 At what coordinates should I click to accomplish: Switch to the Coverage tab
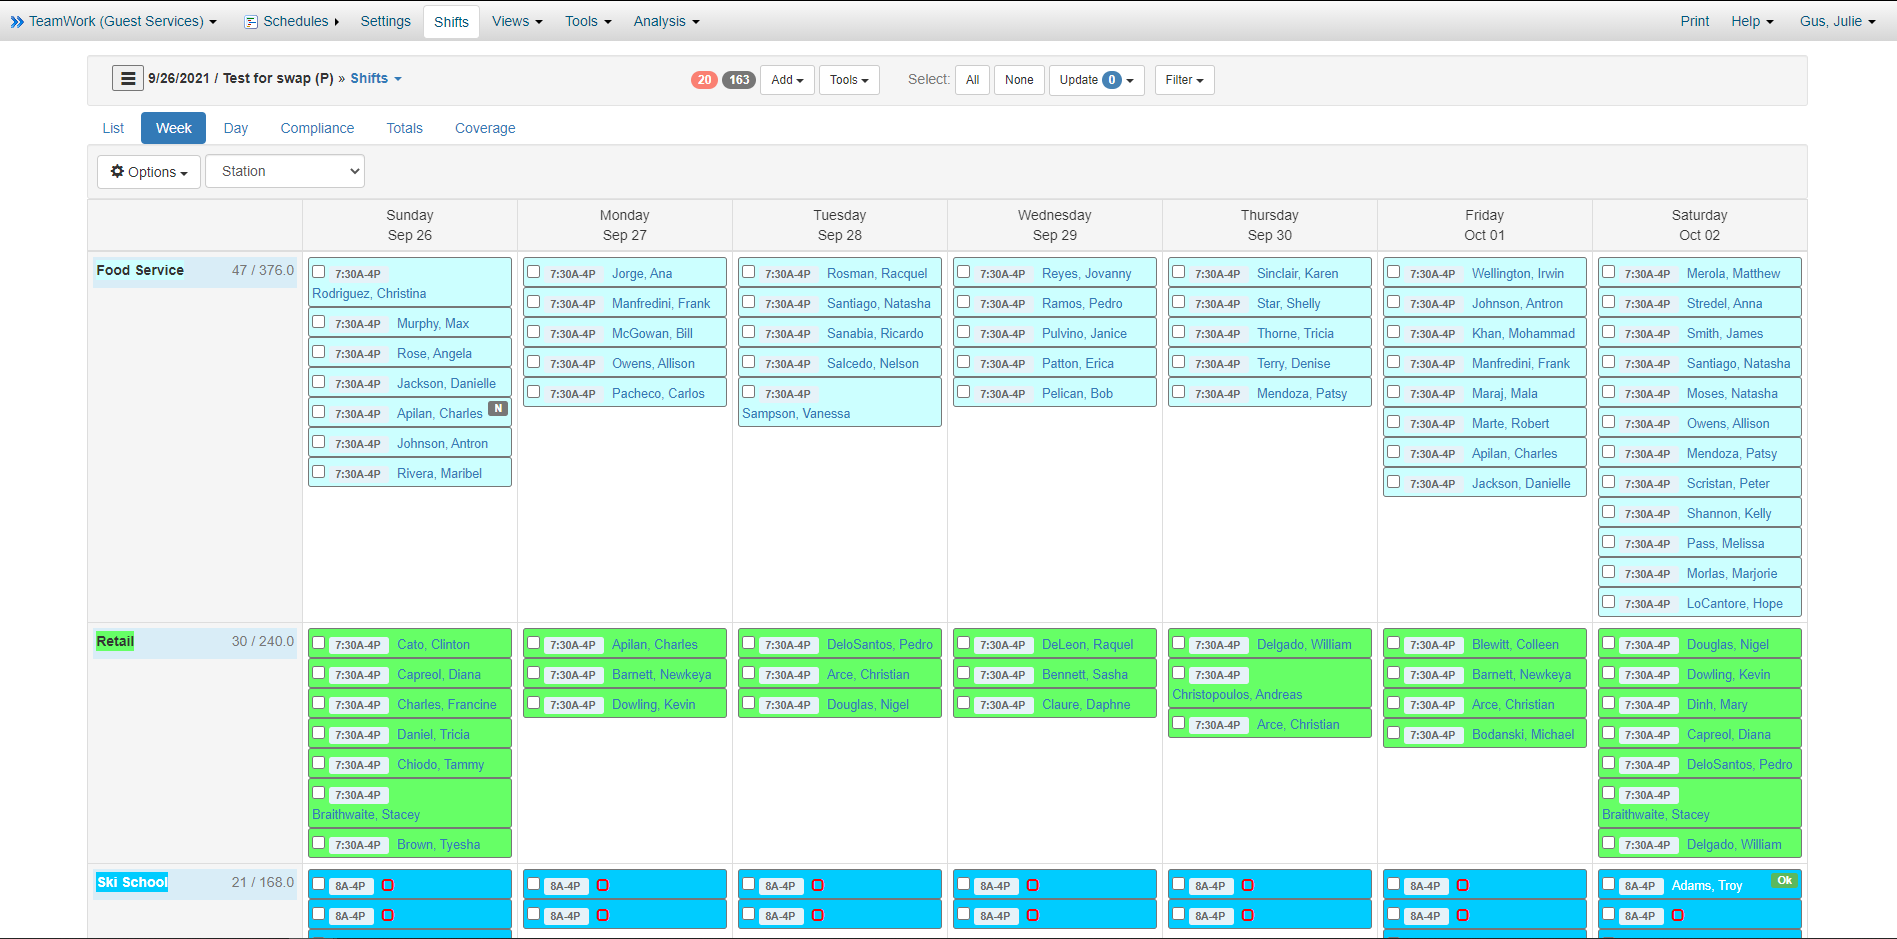485,128
